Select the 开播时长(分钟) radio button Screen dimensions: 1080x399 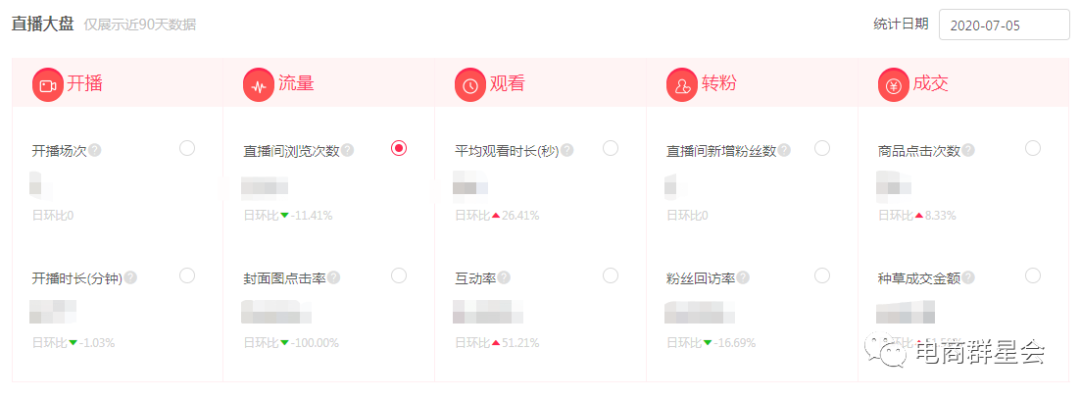187,276
